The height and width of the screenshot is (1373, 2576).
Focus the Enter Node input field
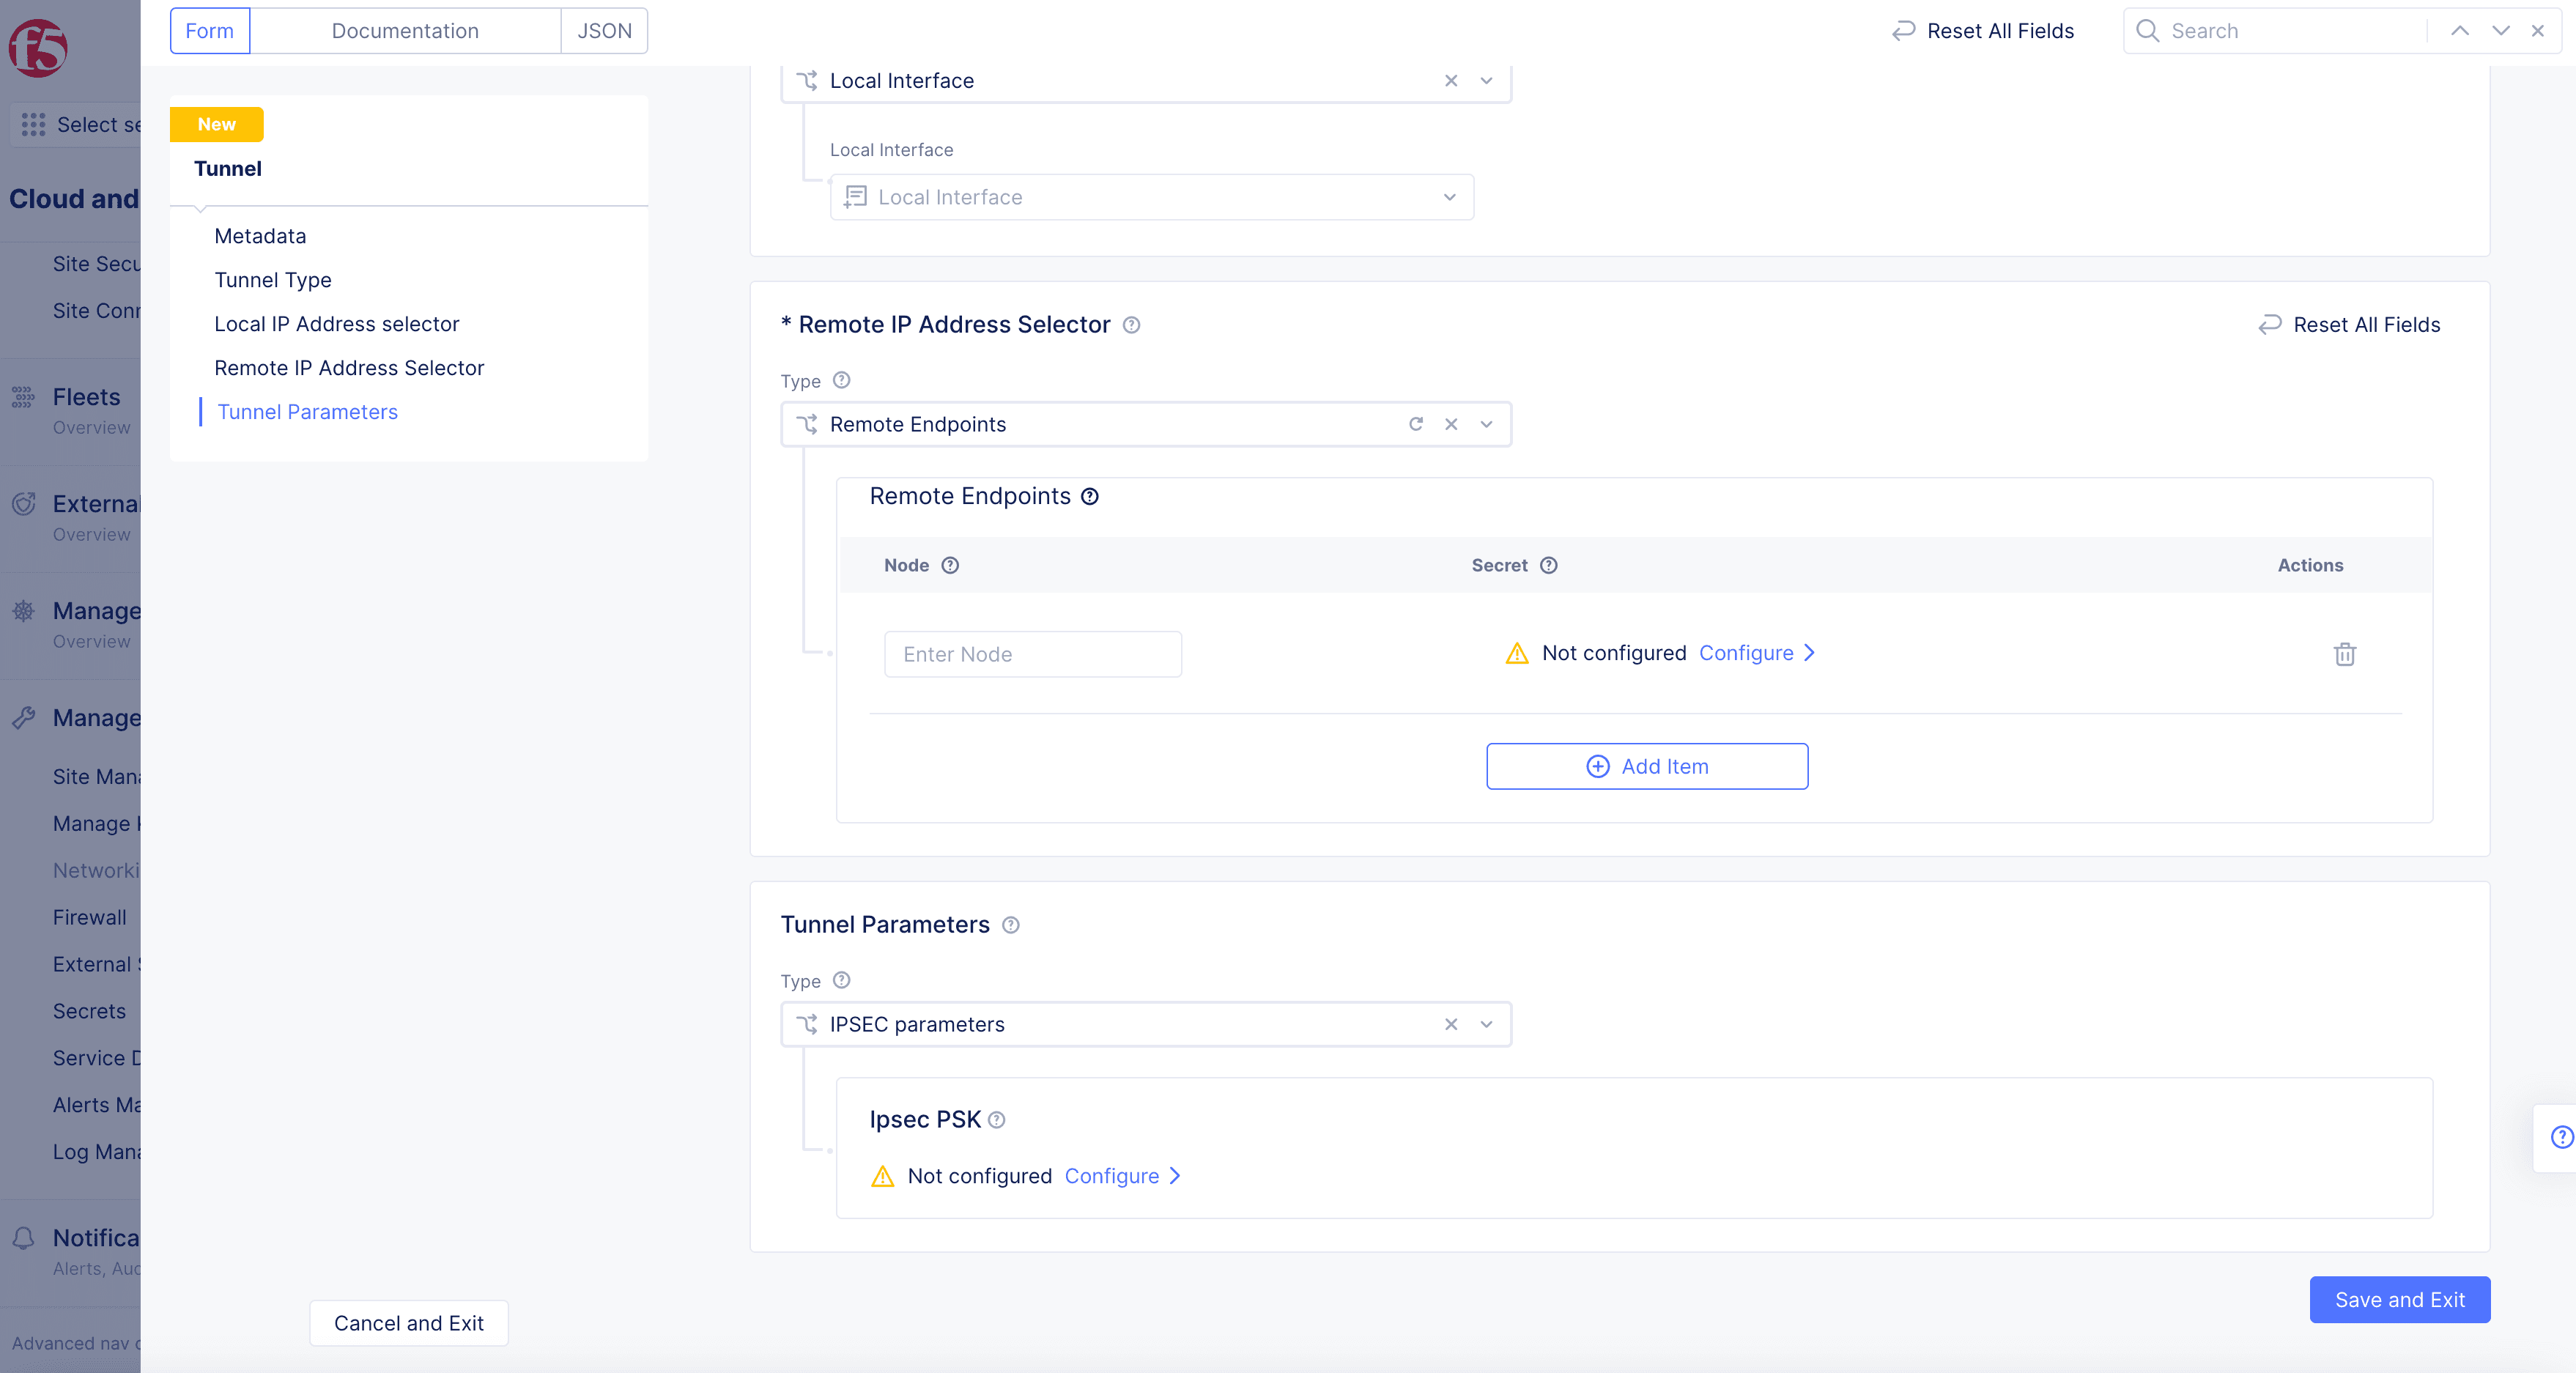pyautogui.click(x=1033, y=654)
